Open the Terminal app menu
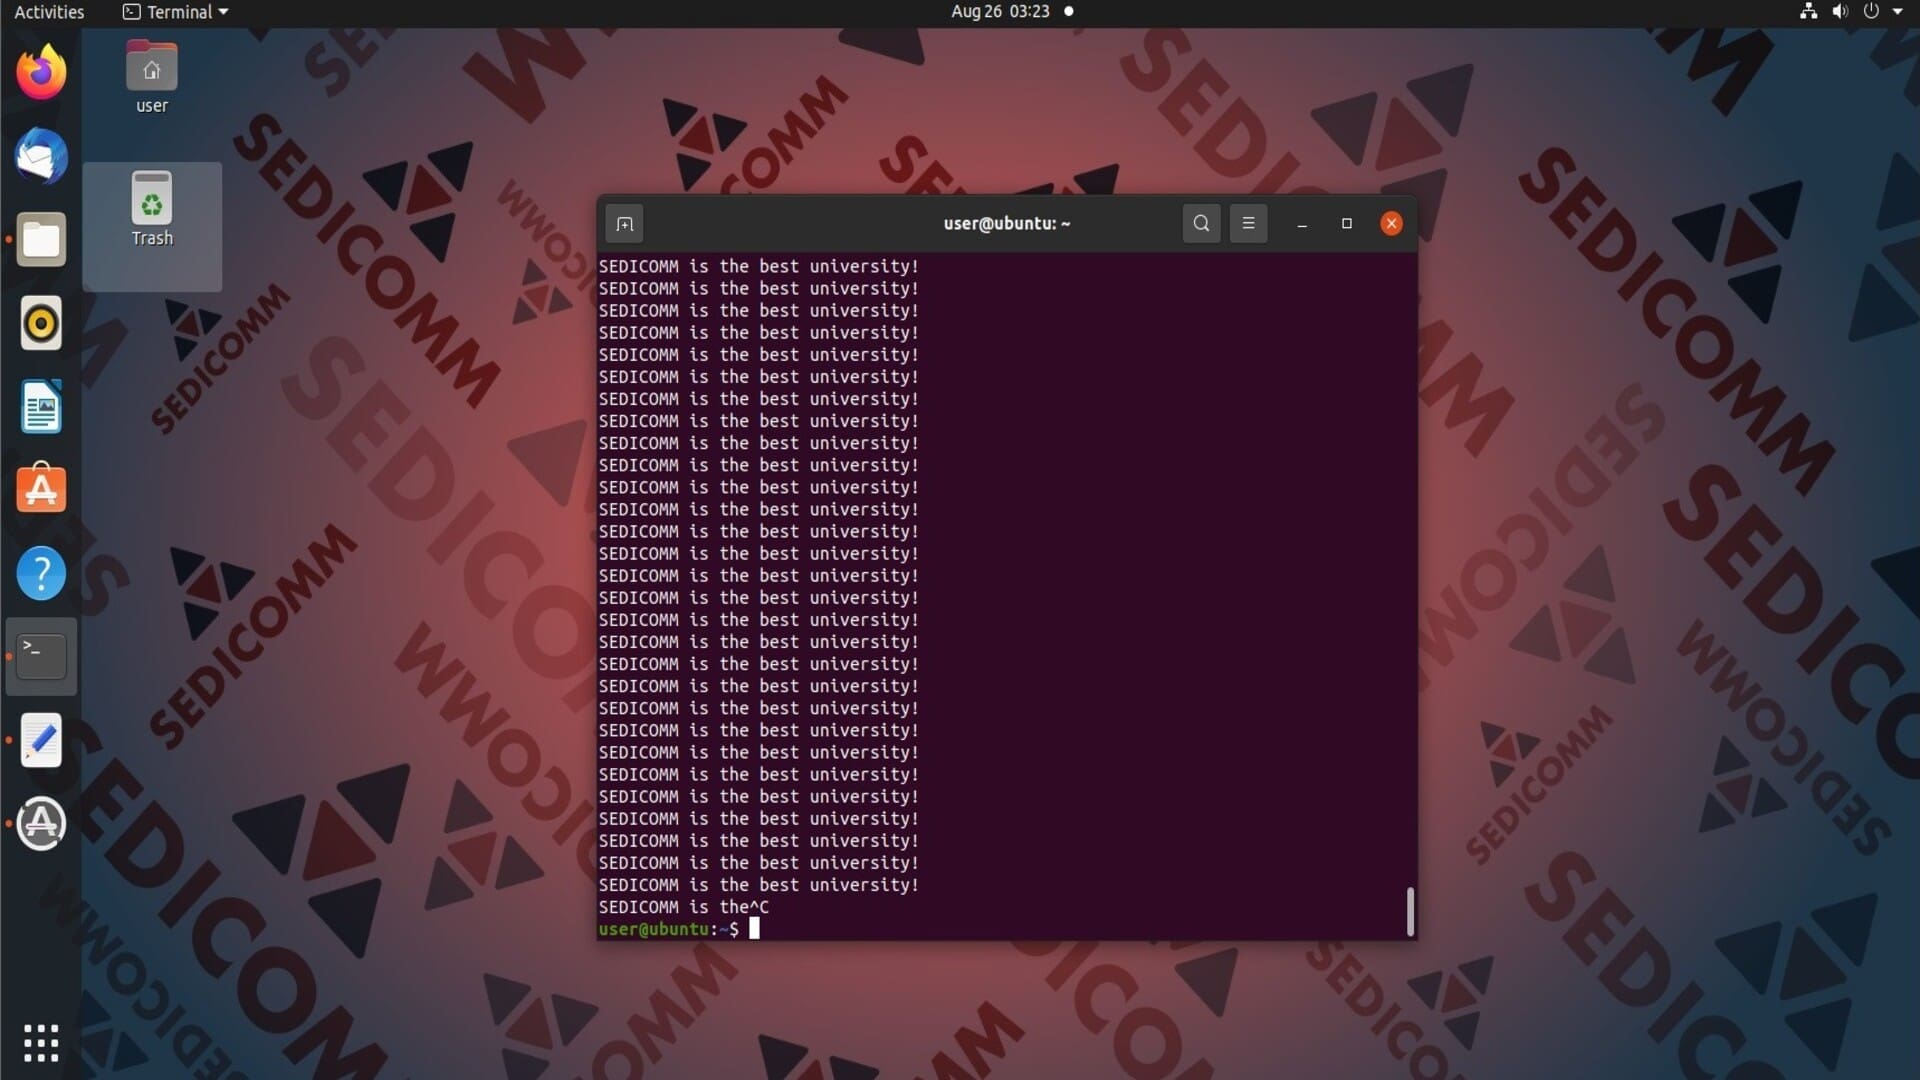The height and width of the screenshot is (1080, 1920). click(x=175, y=12)
